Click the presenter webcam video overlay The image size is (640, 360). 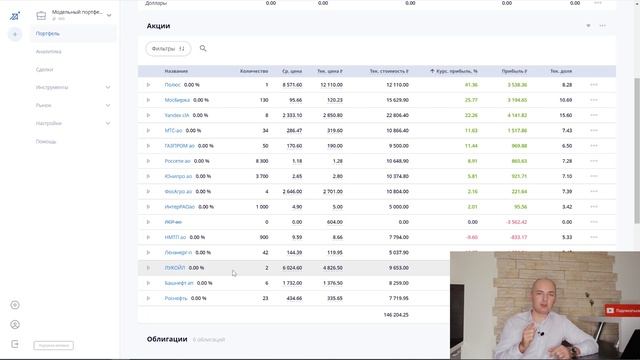pos(545,305)
